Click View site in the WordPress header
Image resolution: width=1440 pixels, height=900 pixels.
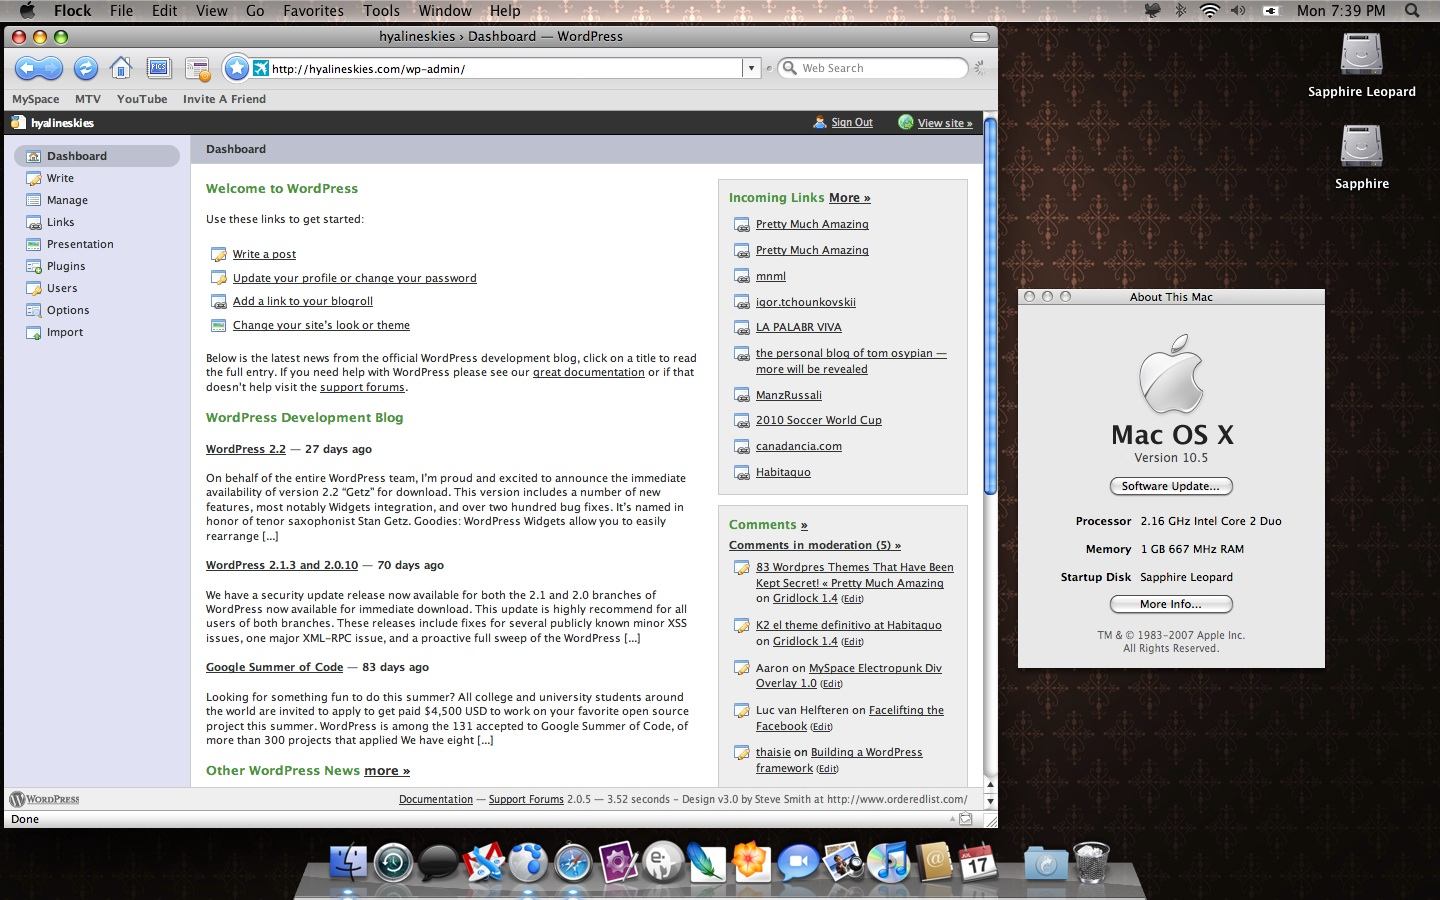click(945, 123)
